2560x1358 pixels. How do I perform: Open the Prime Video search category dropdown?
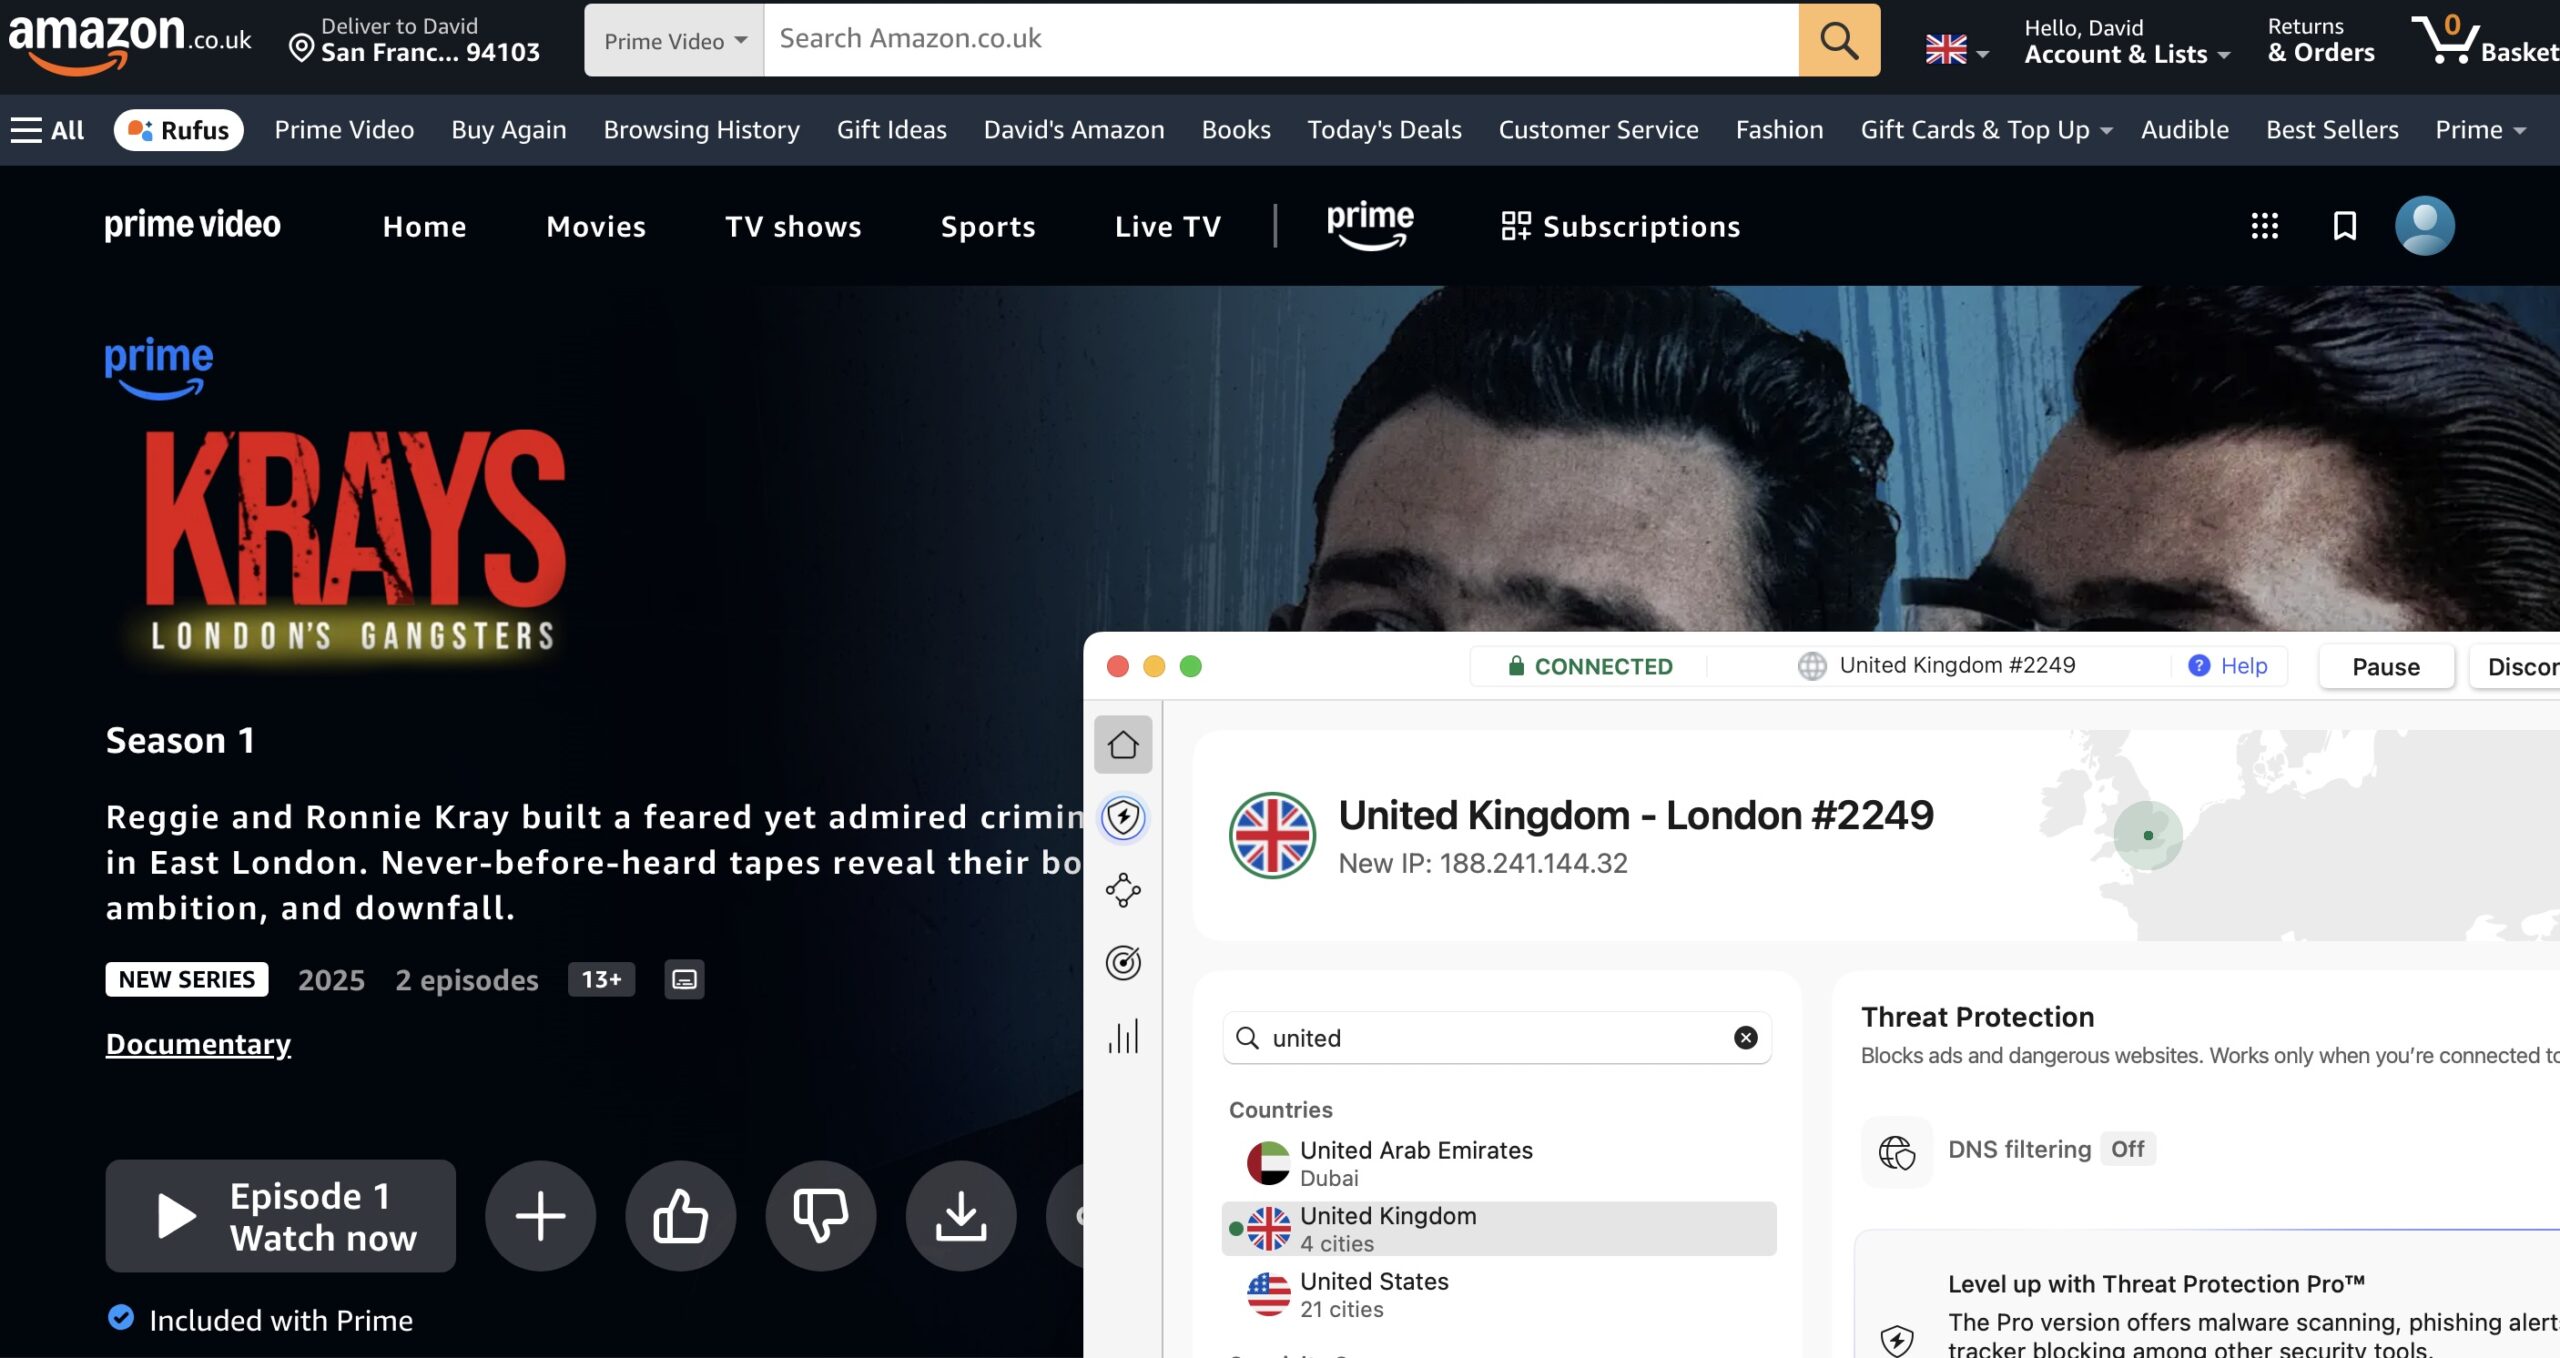click(x=675, y=40)
